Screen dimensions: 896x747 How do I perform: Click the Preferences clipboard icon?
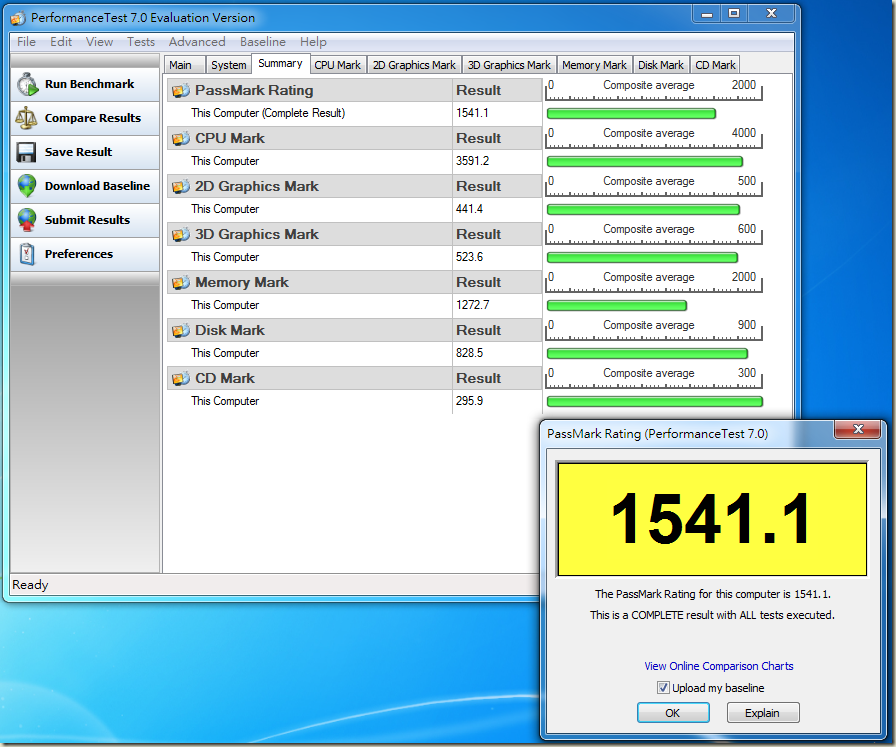pos(27,254)
